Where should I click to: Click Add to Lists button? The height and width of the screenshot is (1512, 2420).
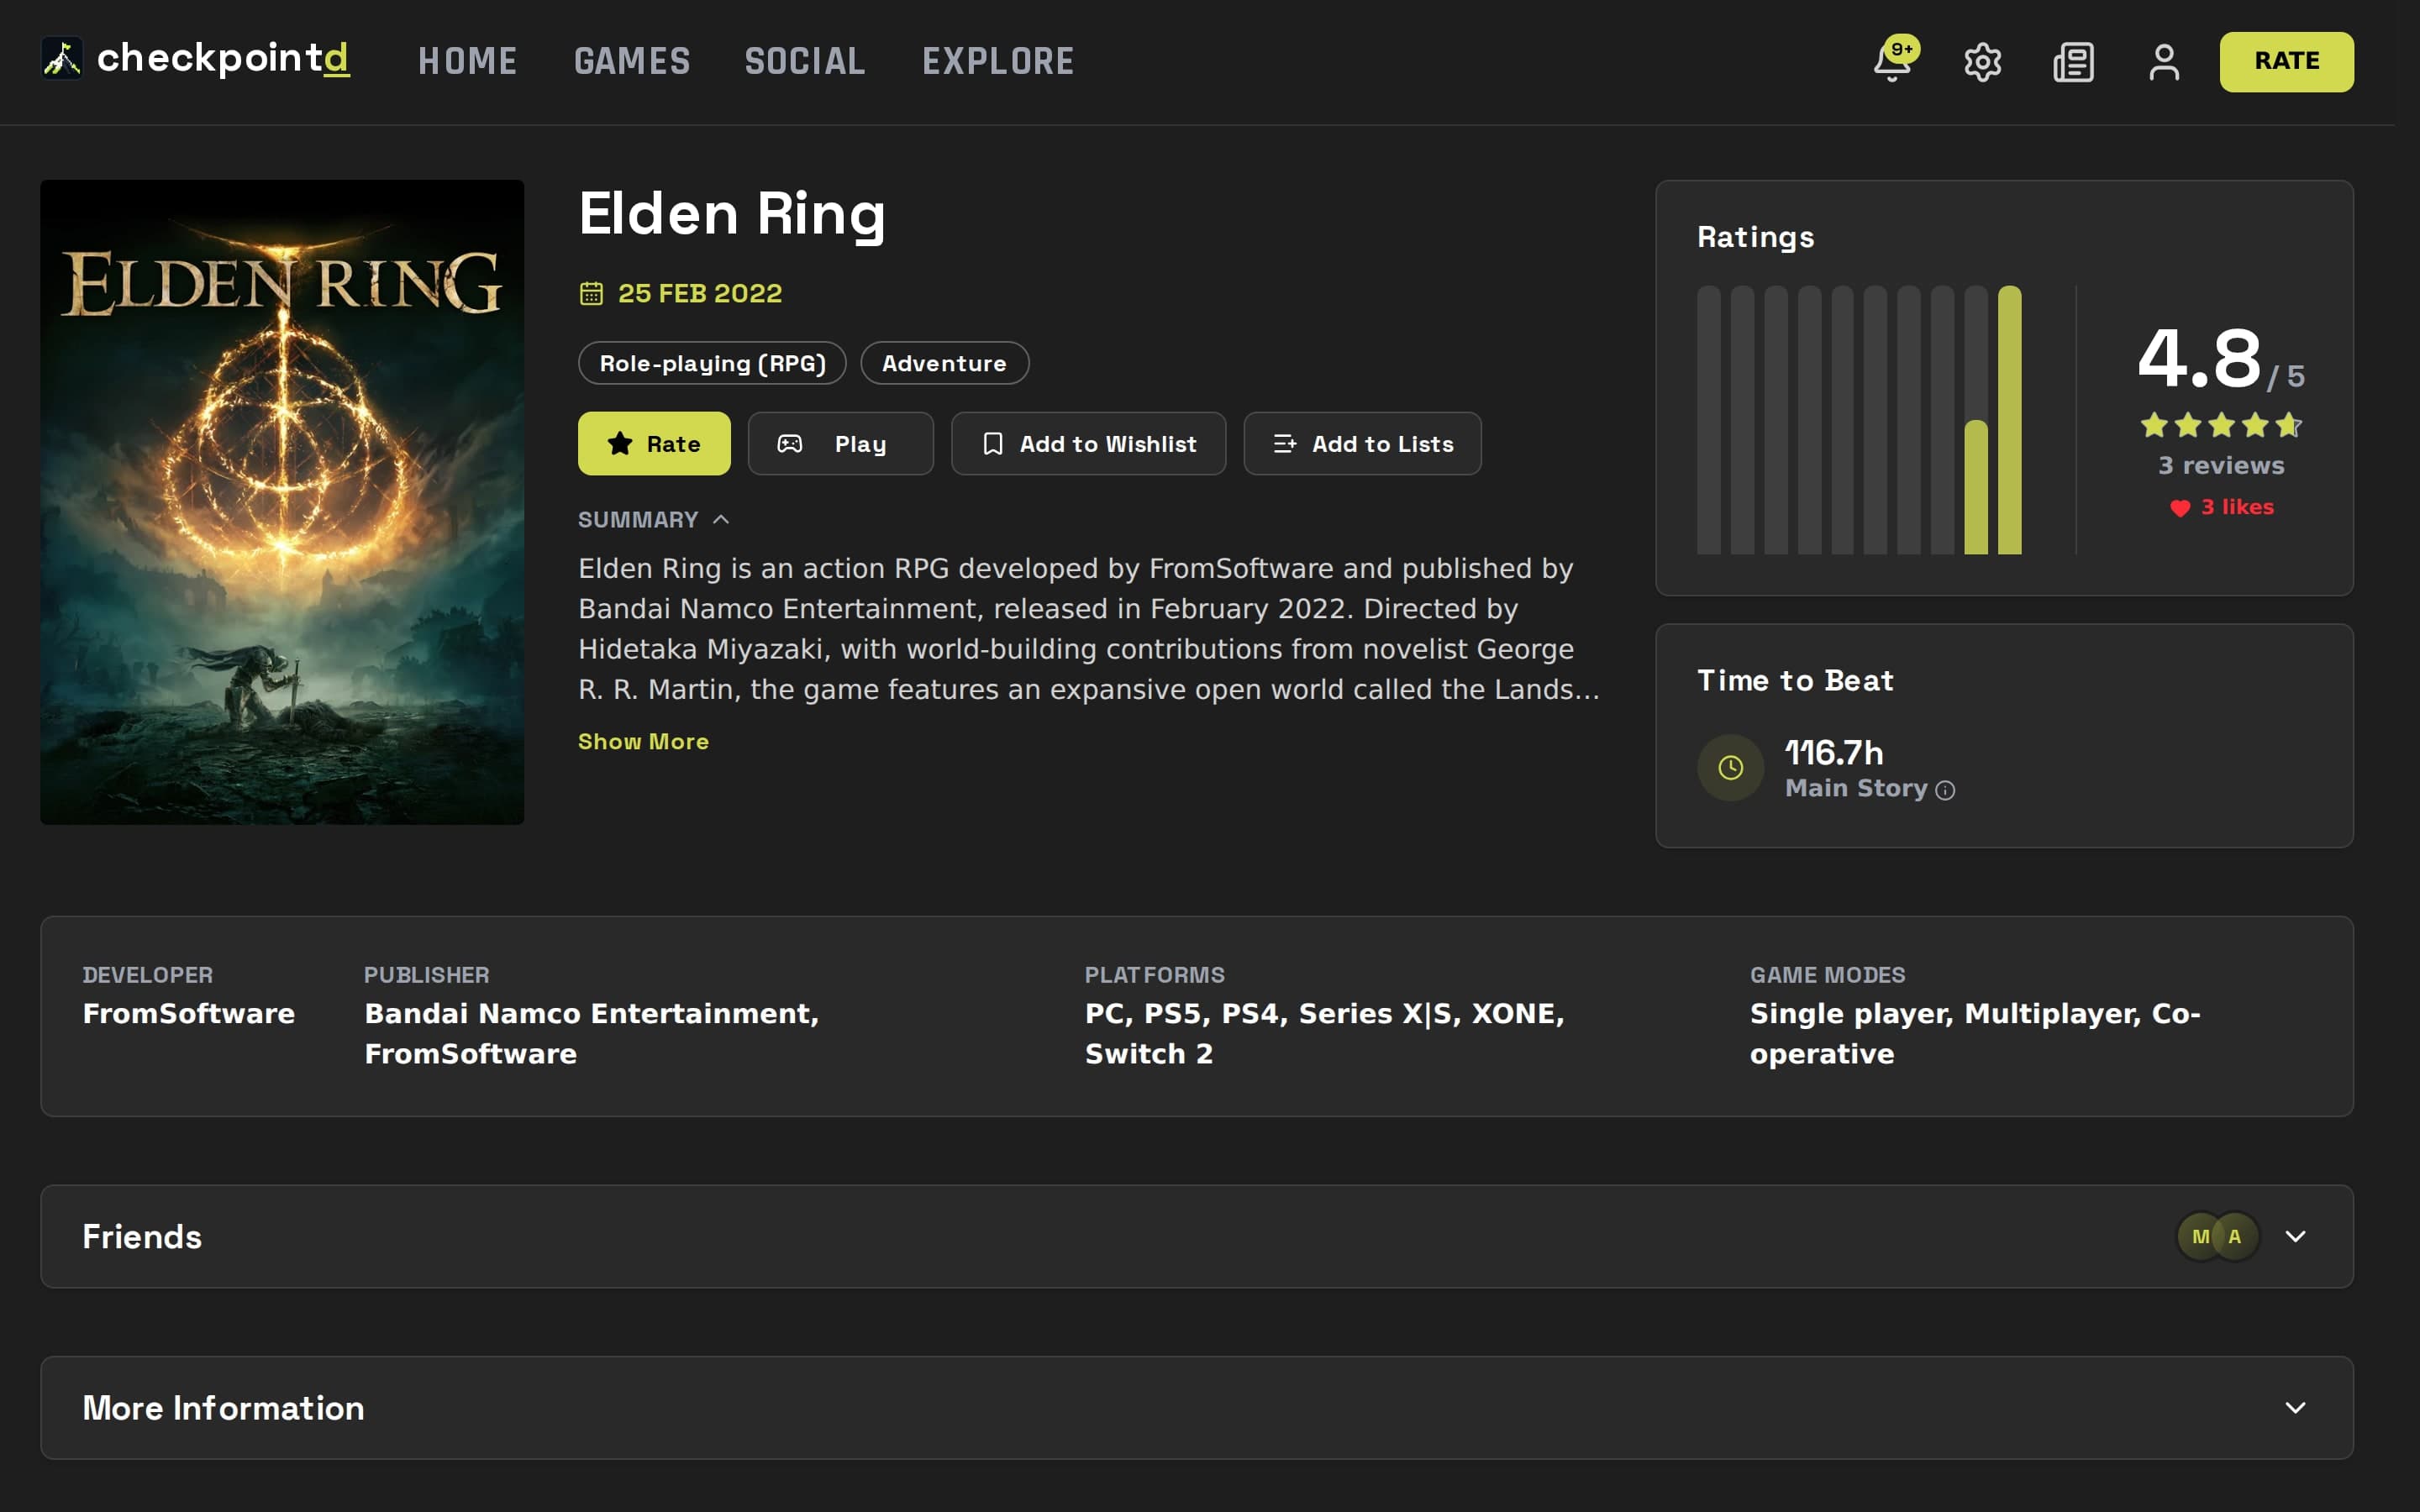pos(1362,443)
